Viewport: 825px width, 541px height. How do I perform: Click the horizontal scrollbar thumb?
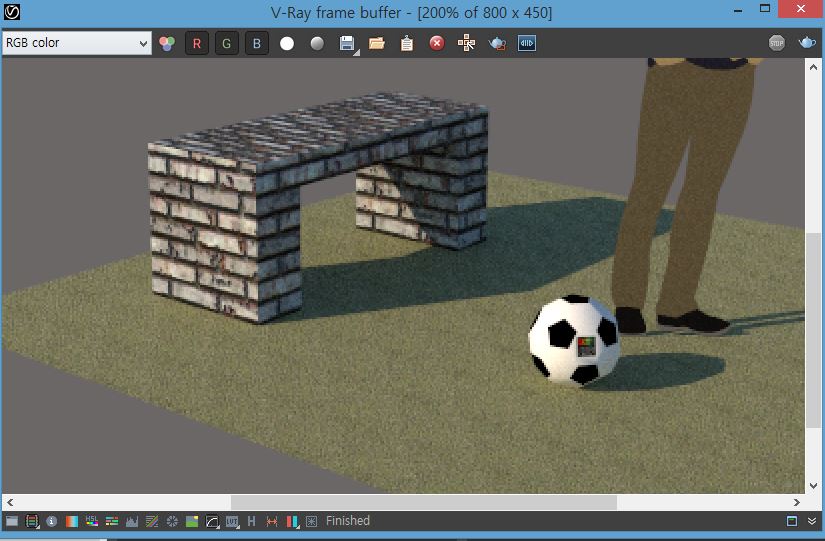coord(424,503)
